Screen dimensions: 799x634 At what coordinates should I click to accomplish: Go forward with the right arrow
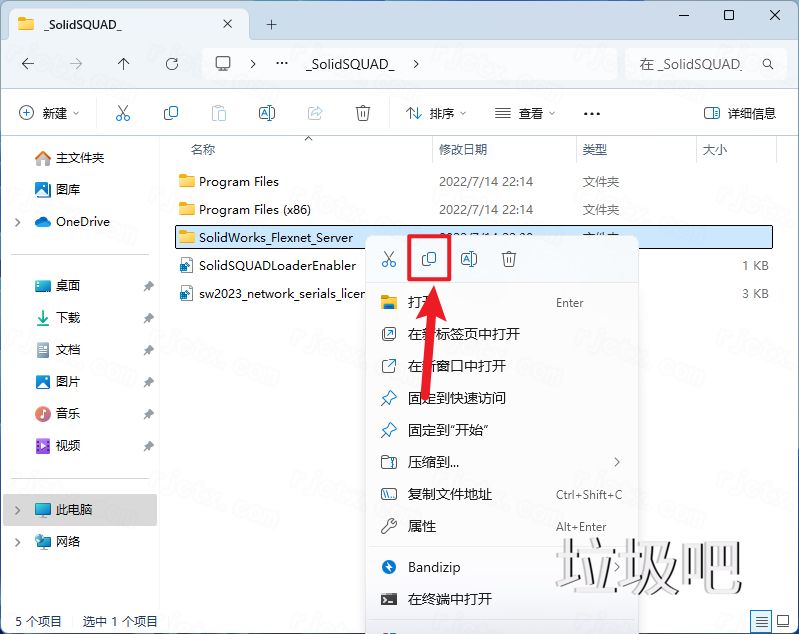(x=76, y=64)
